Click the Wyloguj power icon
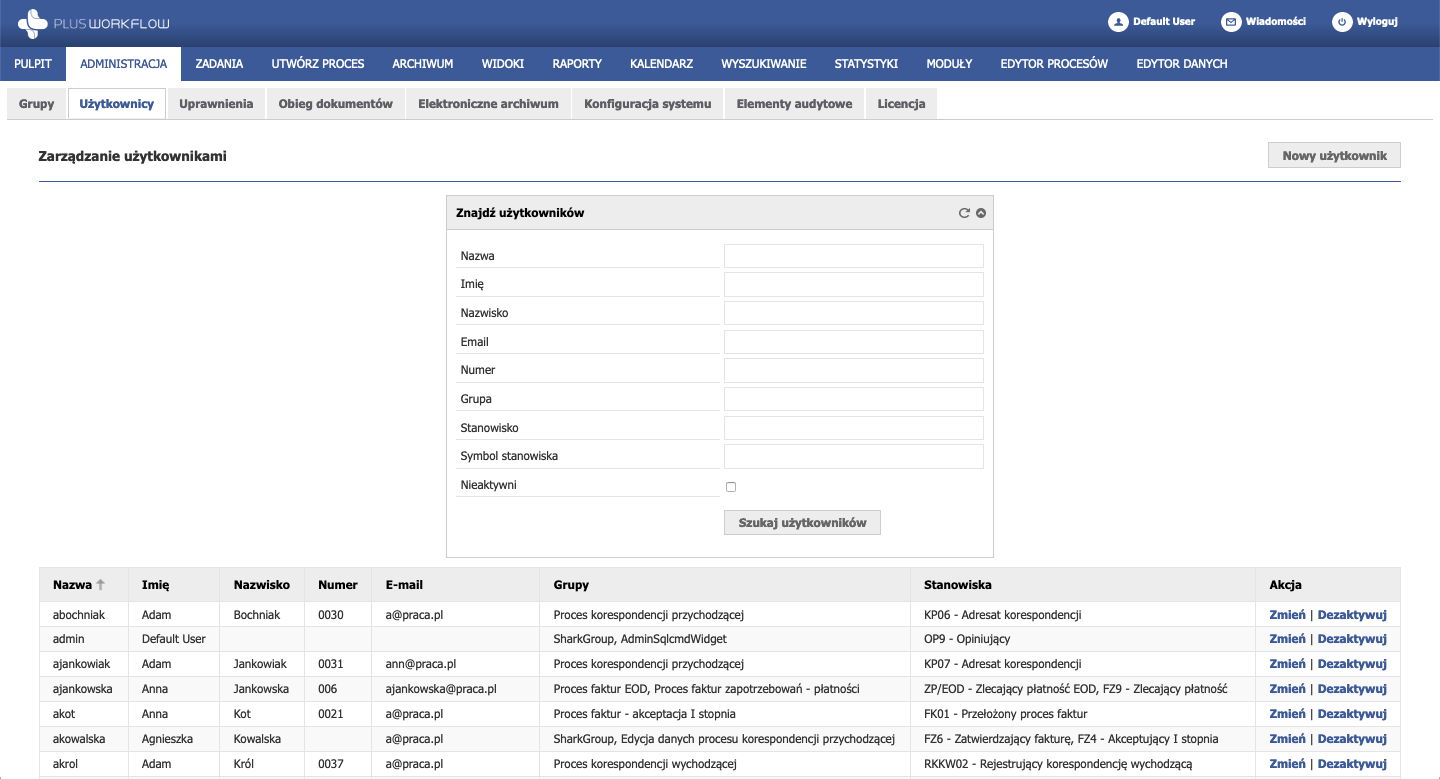Viewport: 1440px width, 779px height. (1342, 21)
